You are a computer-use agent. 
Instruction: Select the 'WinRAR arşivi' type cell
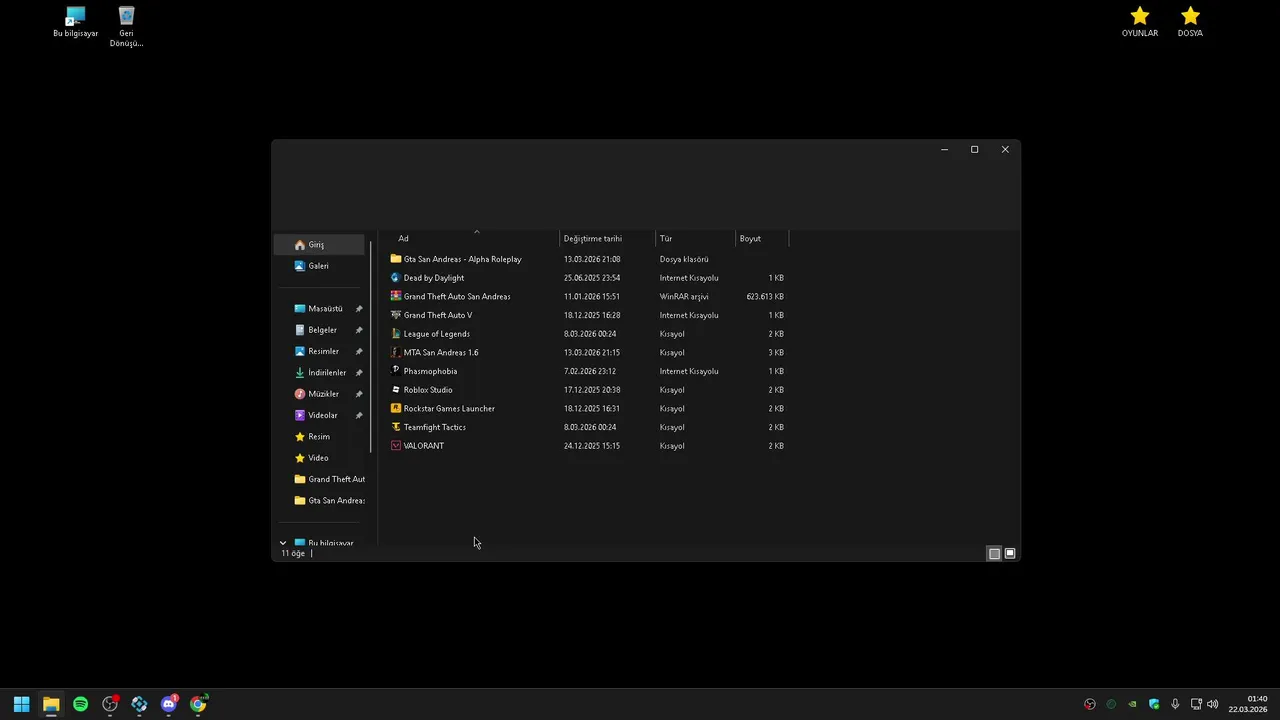click(684, 297)
